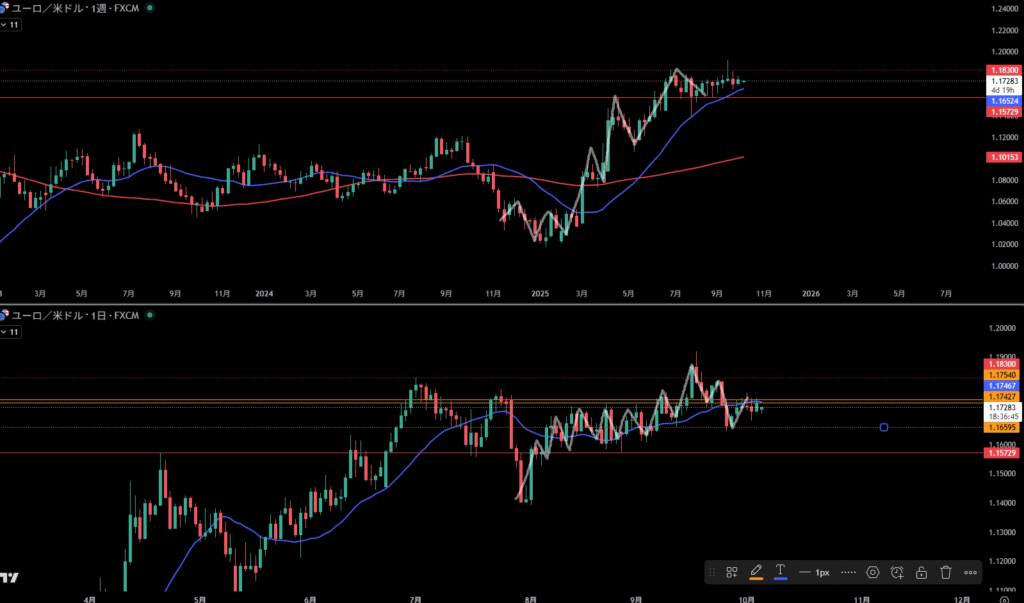Screen dimensions: 1024x603
Task: Select the text color T icon
Action: click(x=780, y=571)
